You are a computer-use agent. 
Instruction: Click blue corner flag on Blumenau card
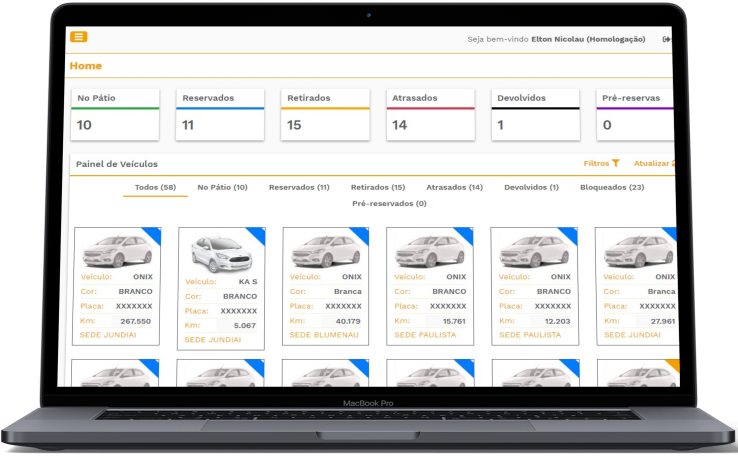tap(362, 236)
